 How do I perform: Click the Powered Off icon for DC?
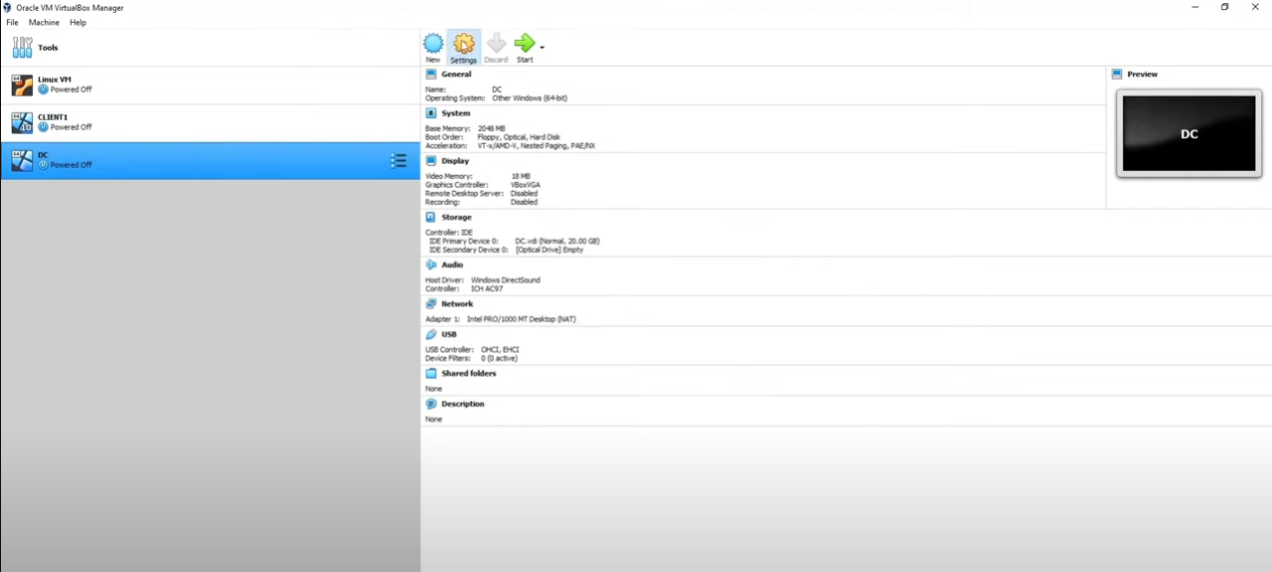pos(43,165)
